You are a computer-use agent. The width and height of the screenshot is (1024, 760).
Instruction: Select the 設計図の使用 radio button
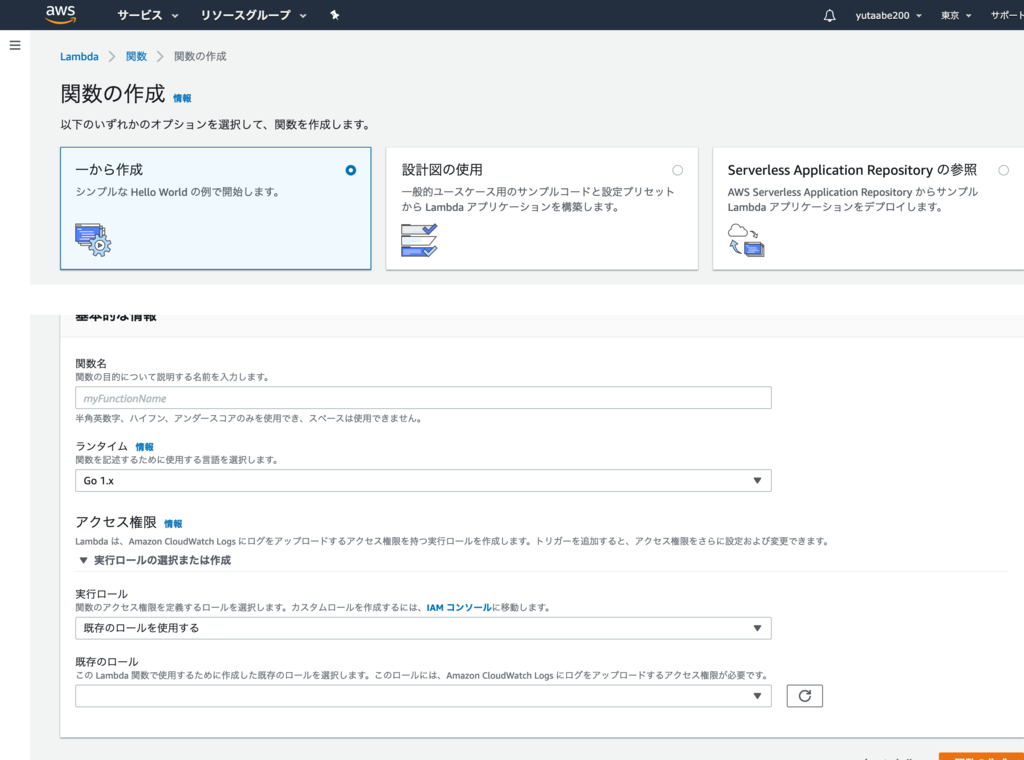(677, 170)
